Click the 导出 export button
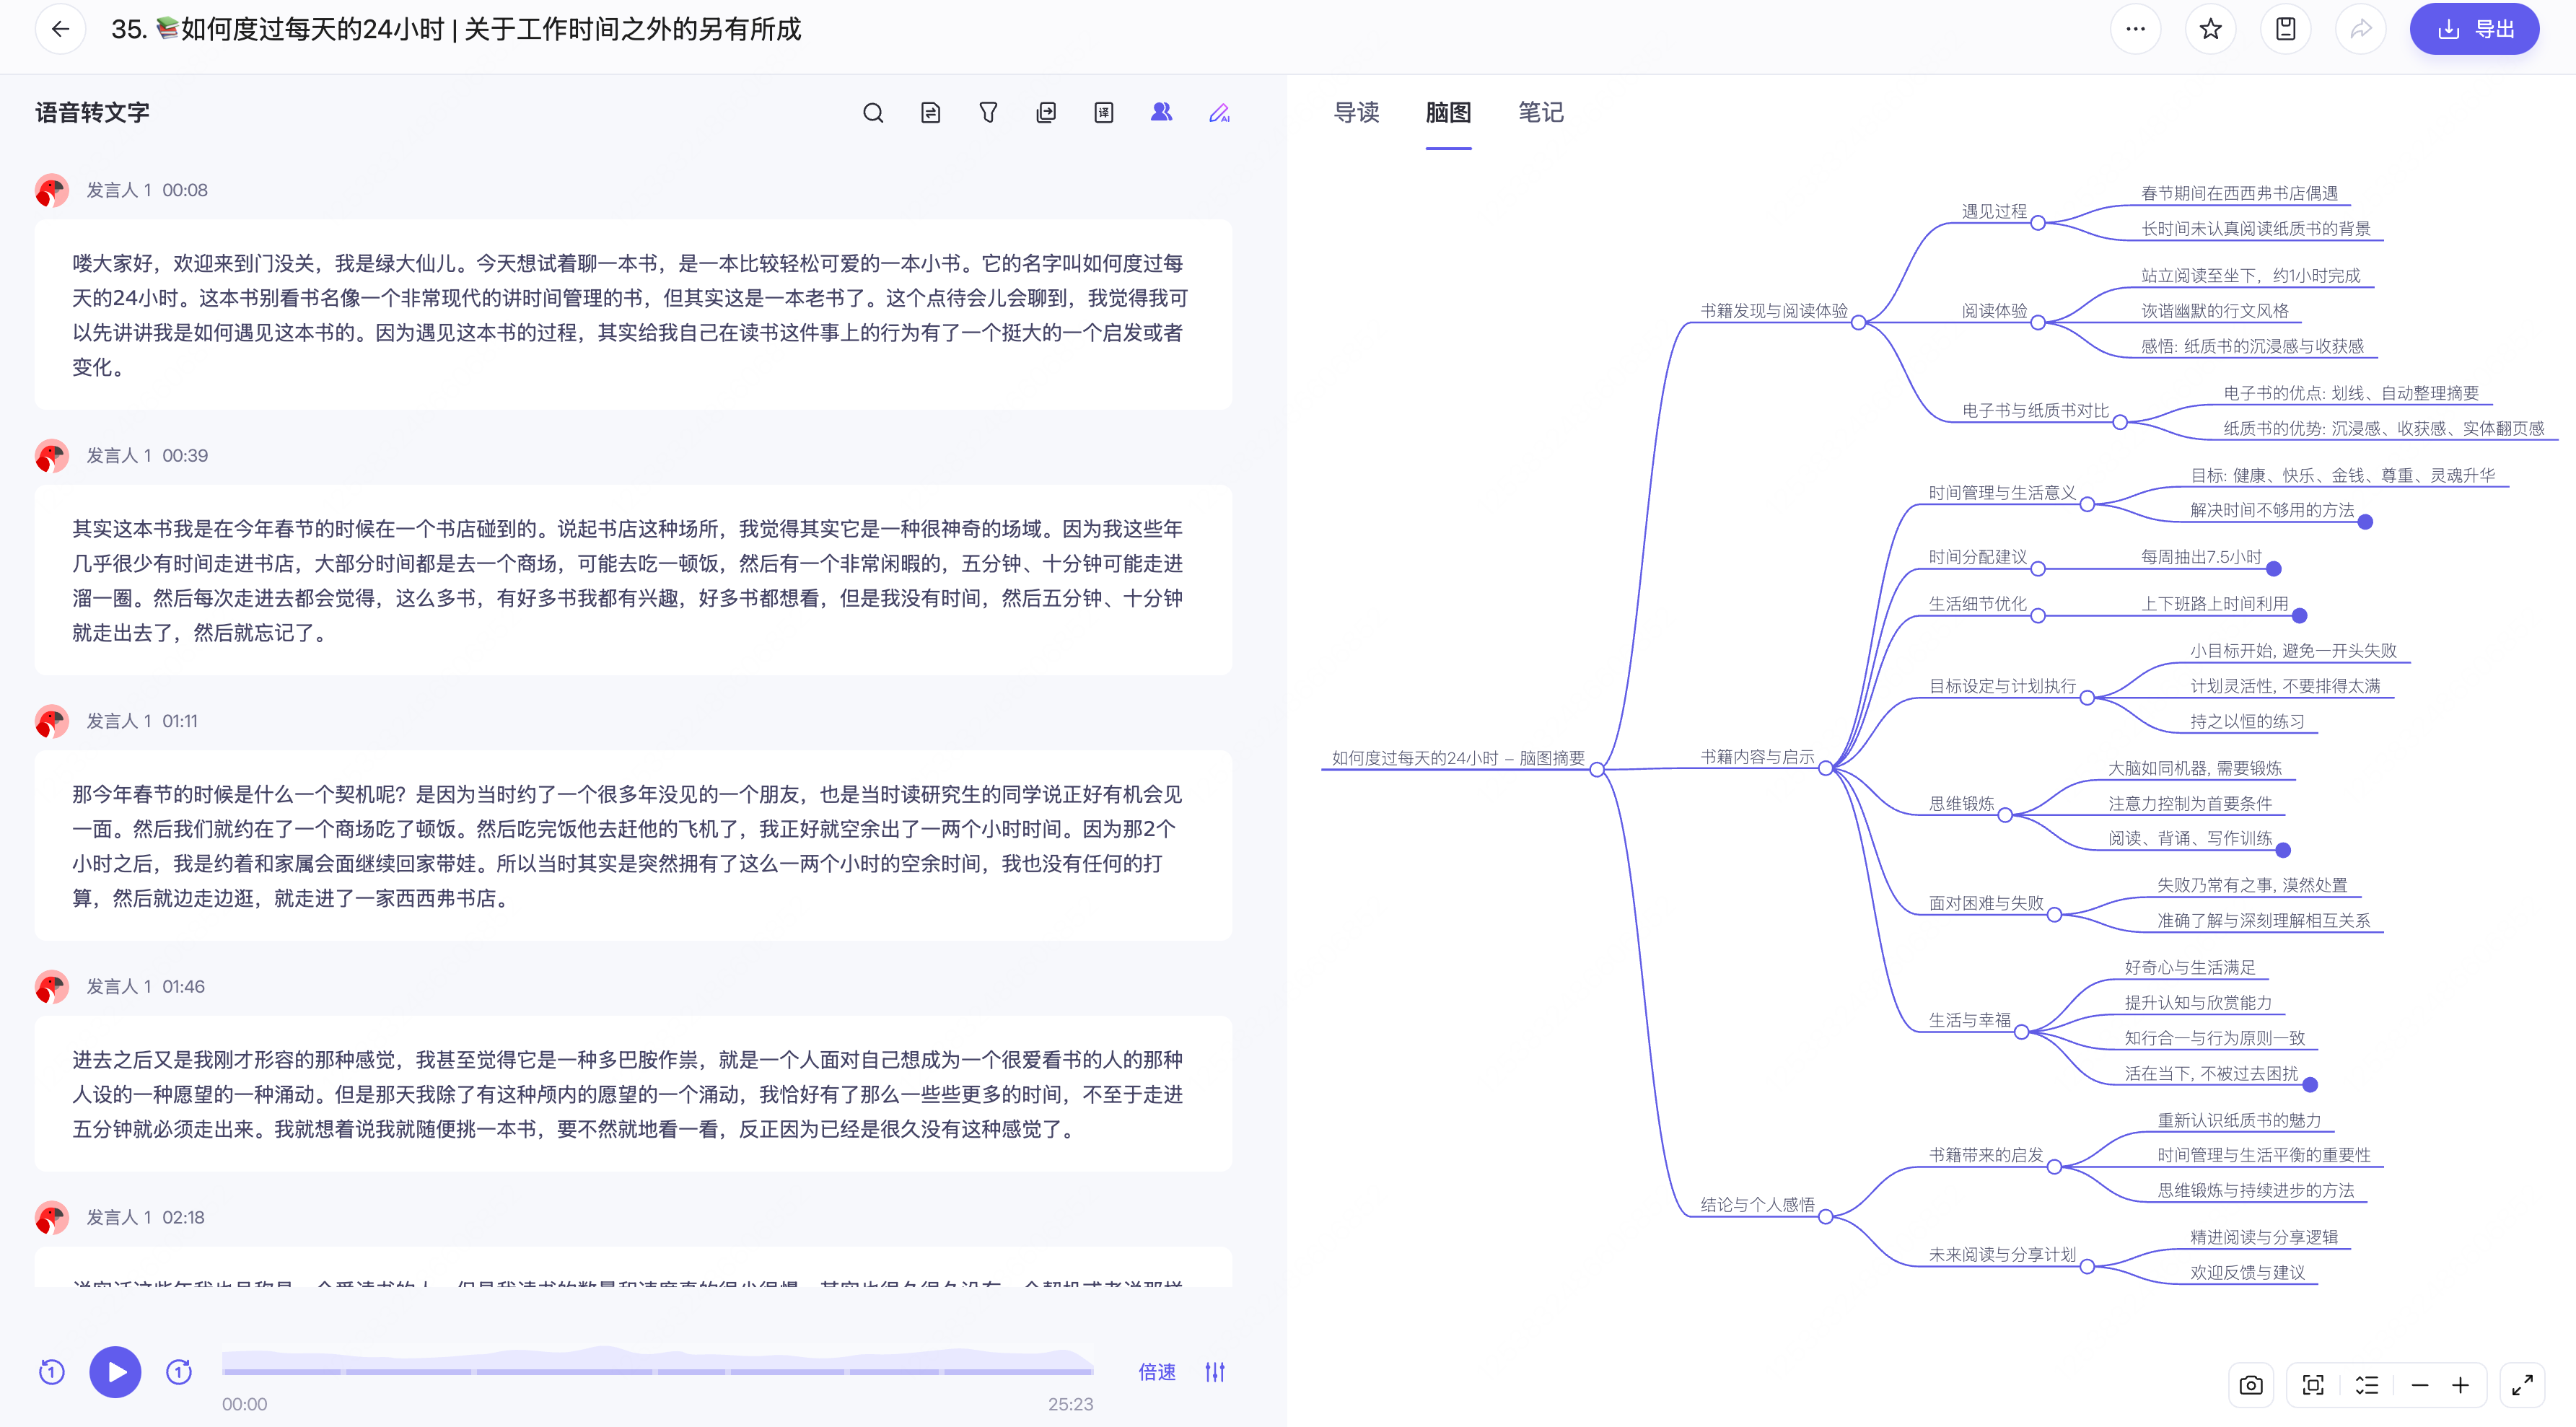 click(x=2474, y=29)
